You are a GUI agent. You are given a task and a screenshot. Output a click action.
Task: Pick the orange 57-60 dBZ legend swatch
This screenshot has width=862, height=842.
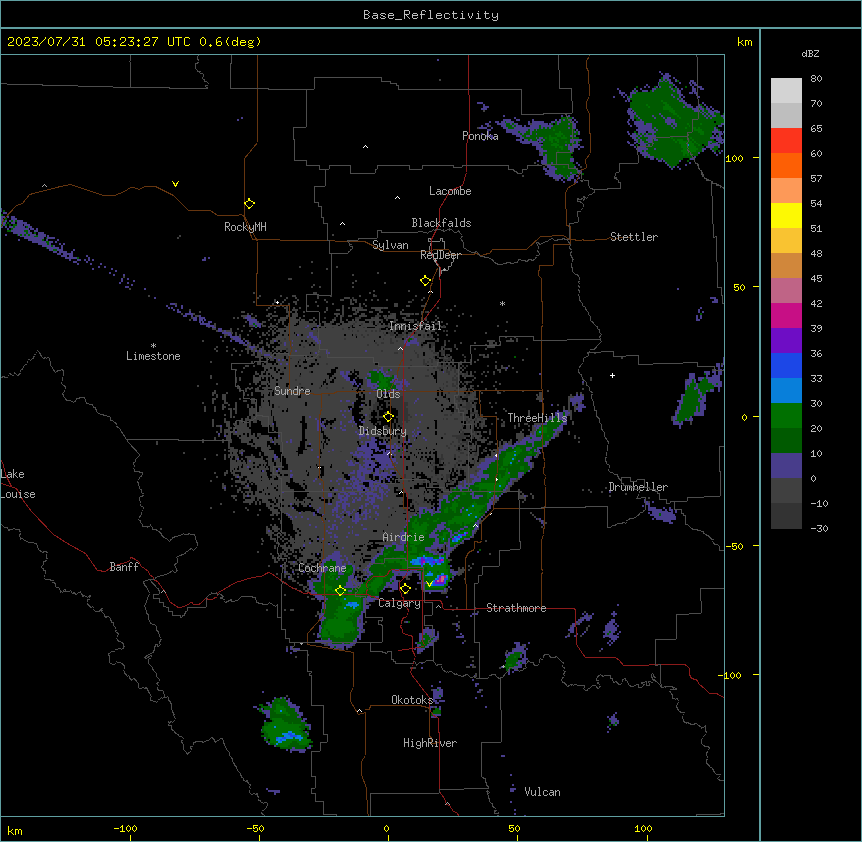click(786, 165)
